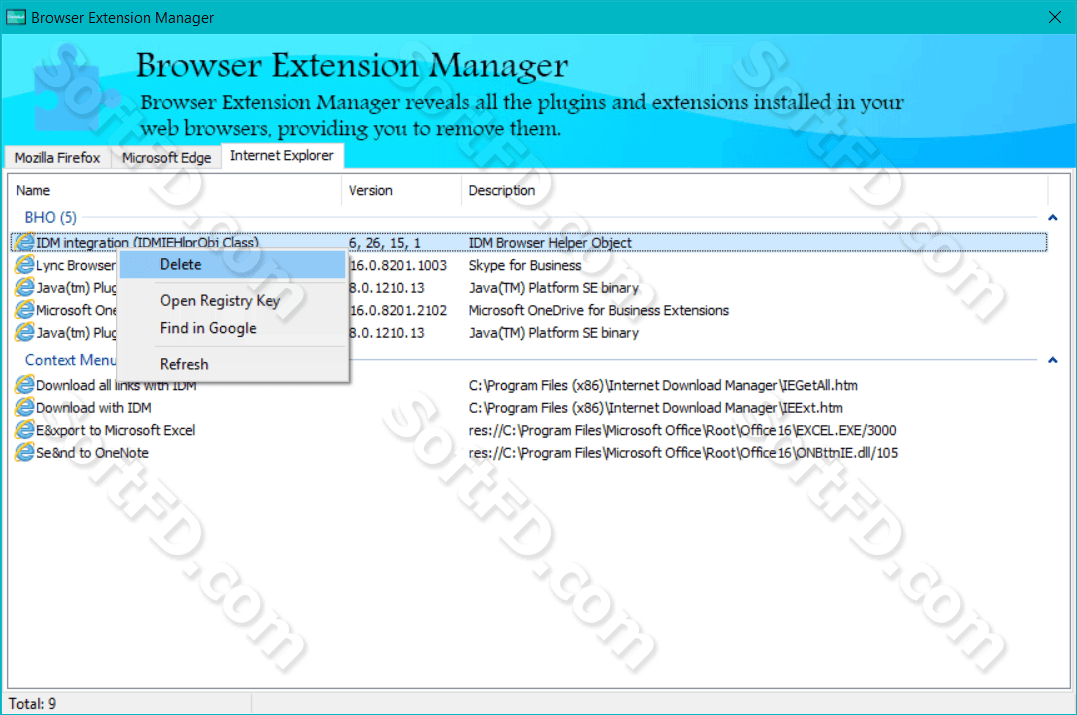1077x715 pixels.
Task: Click the app icon in the title bar
Action: click(x=15, y=17)
